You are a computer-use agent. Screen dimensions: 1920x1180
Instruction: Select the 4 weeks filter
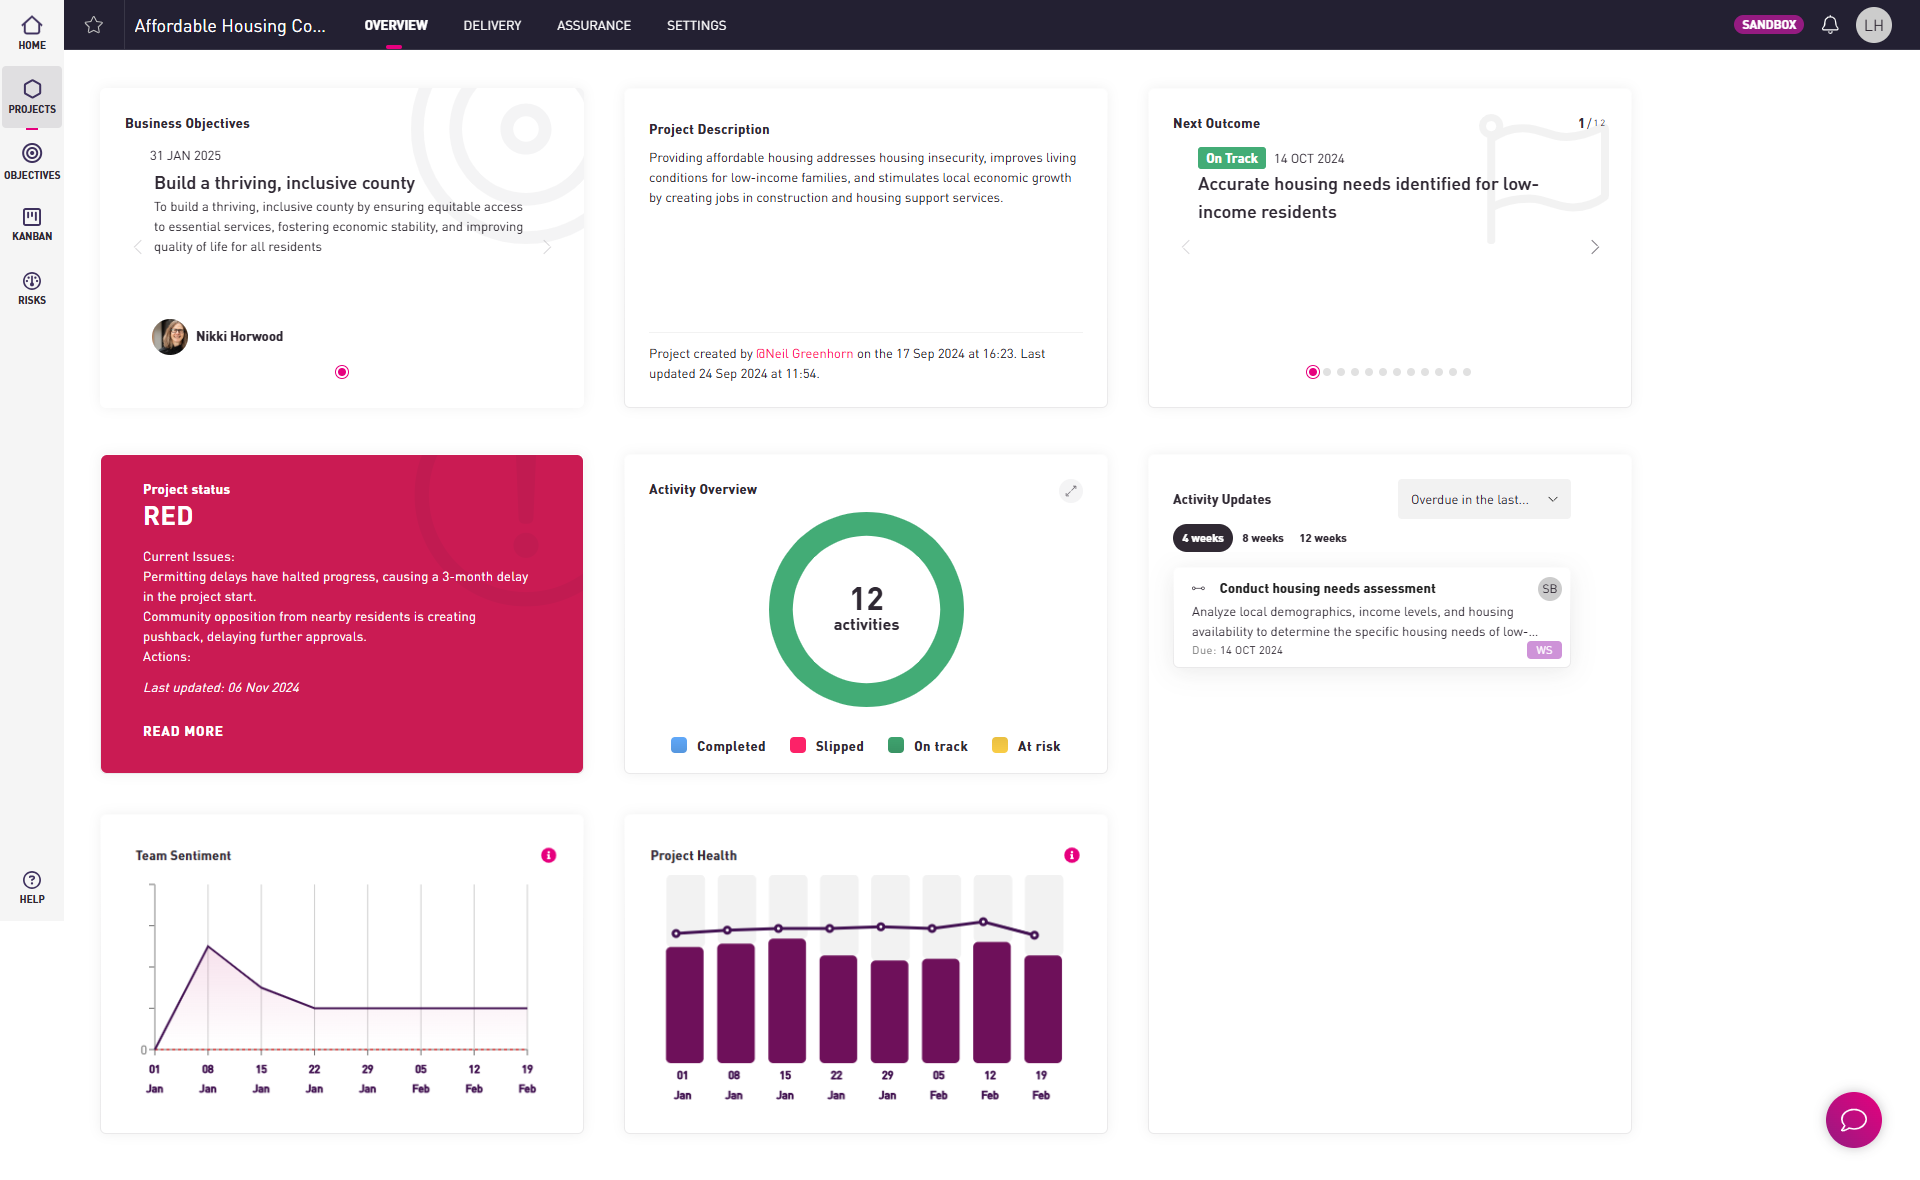(x=1203, y=538)
